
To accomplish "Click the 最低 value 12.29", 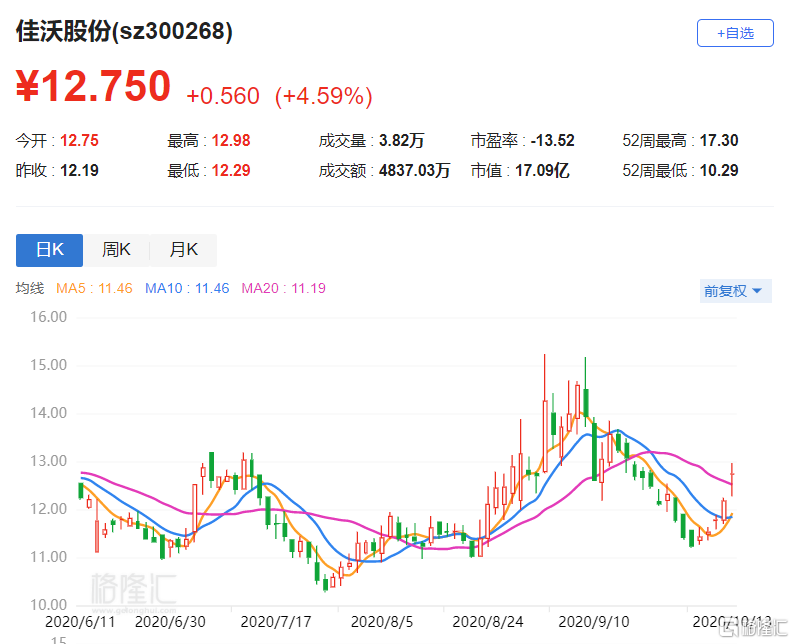I will [231, 171].
